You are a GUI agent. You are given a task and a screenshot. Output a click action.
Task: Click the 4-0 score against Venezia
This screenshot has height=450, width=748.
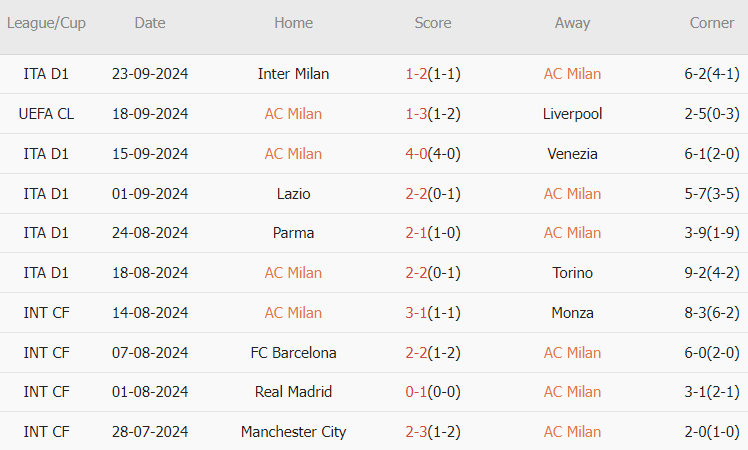(415, 154)
